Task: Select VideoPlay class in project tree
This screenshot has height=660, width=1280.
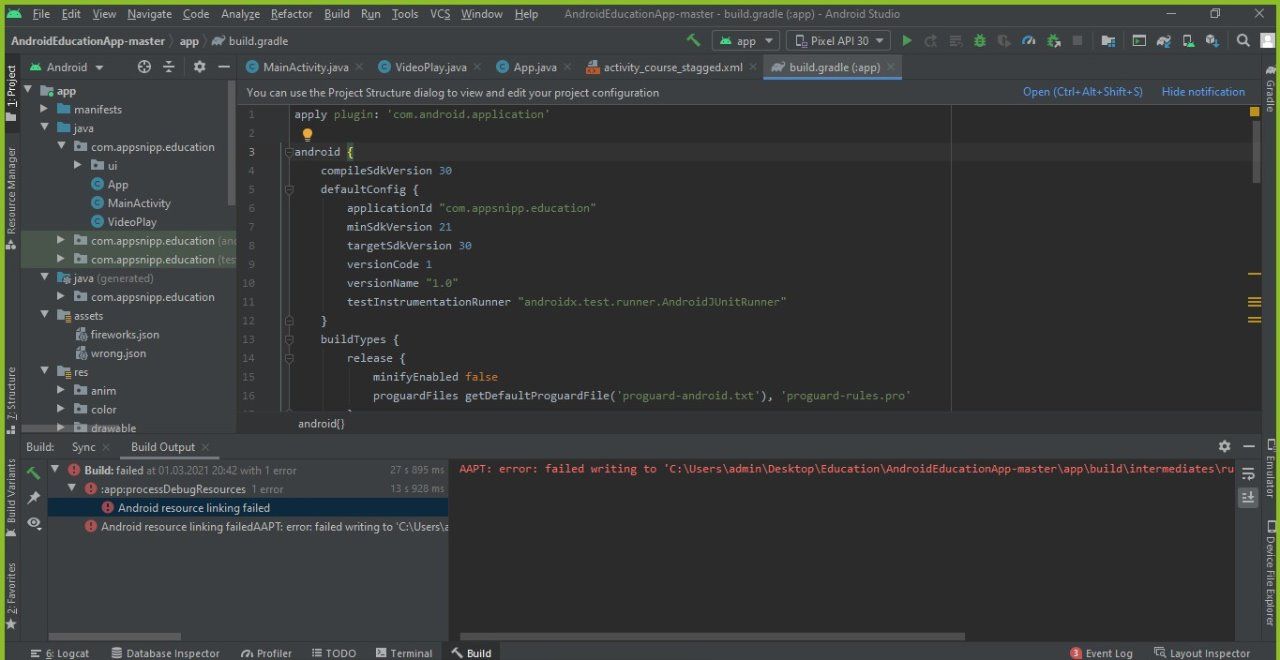Action: click(132, 222)
